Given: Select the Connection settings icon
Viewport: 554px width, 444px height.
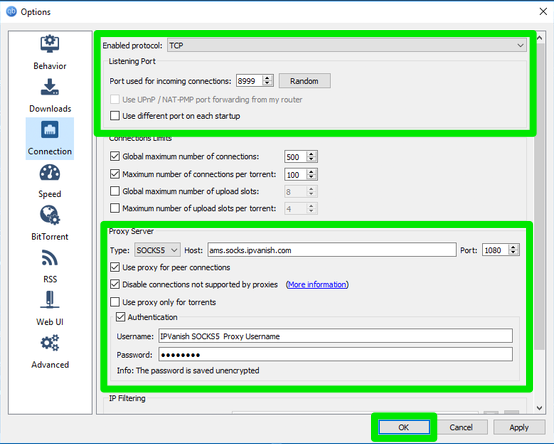Looking at the screenshot, I should click(x=49, y=130).
